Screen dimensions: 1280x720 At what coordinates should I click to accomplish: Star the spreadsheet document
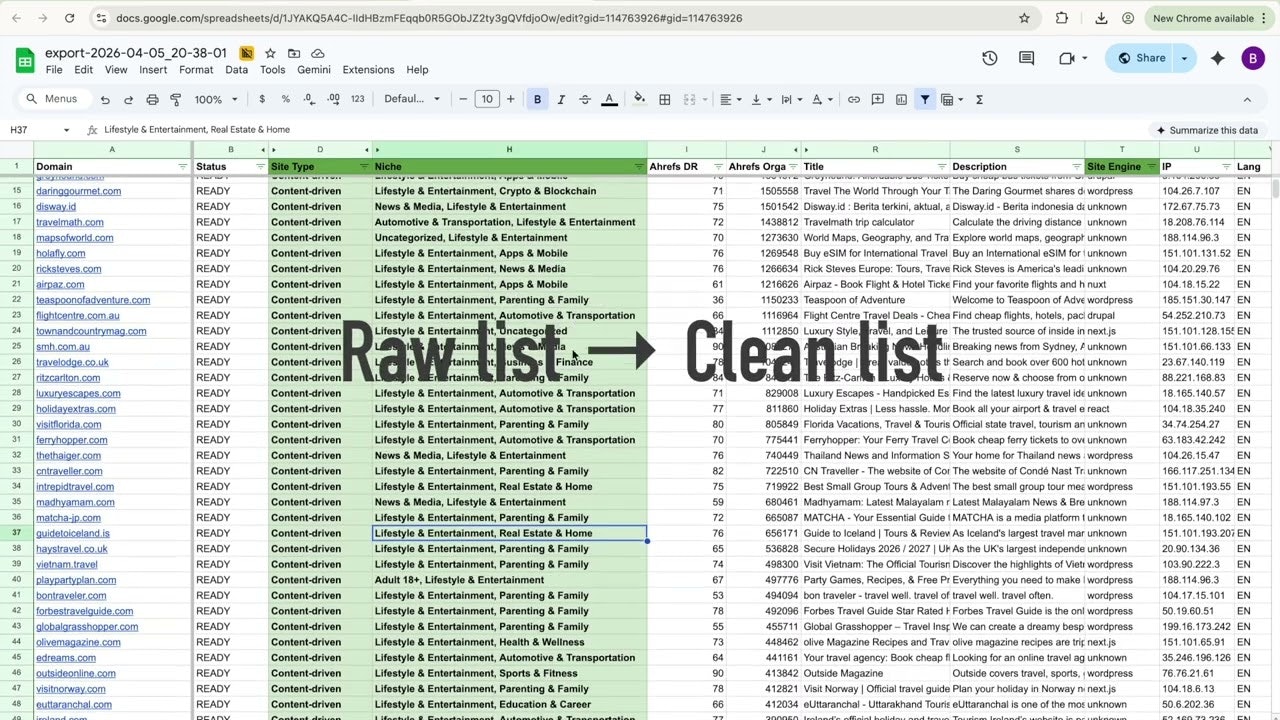click(x=272, y=53)
